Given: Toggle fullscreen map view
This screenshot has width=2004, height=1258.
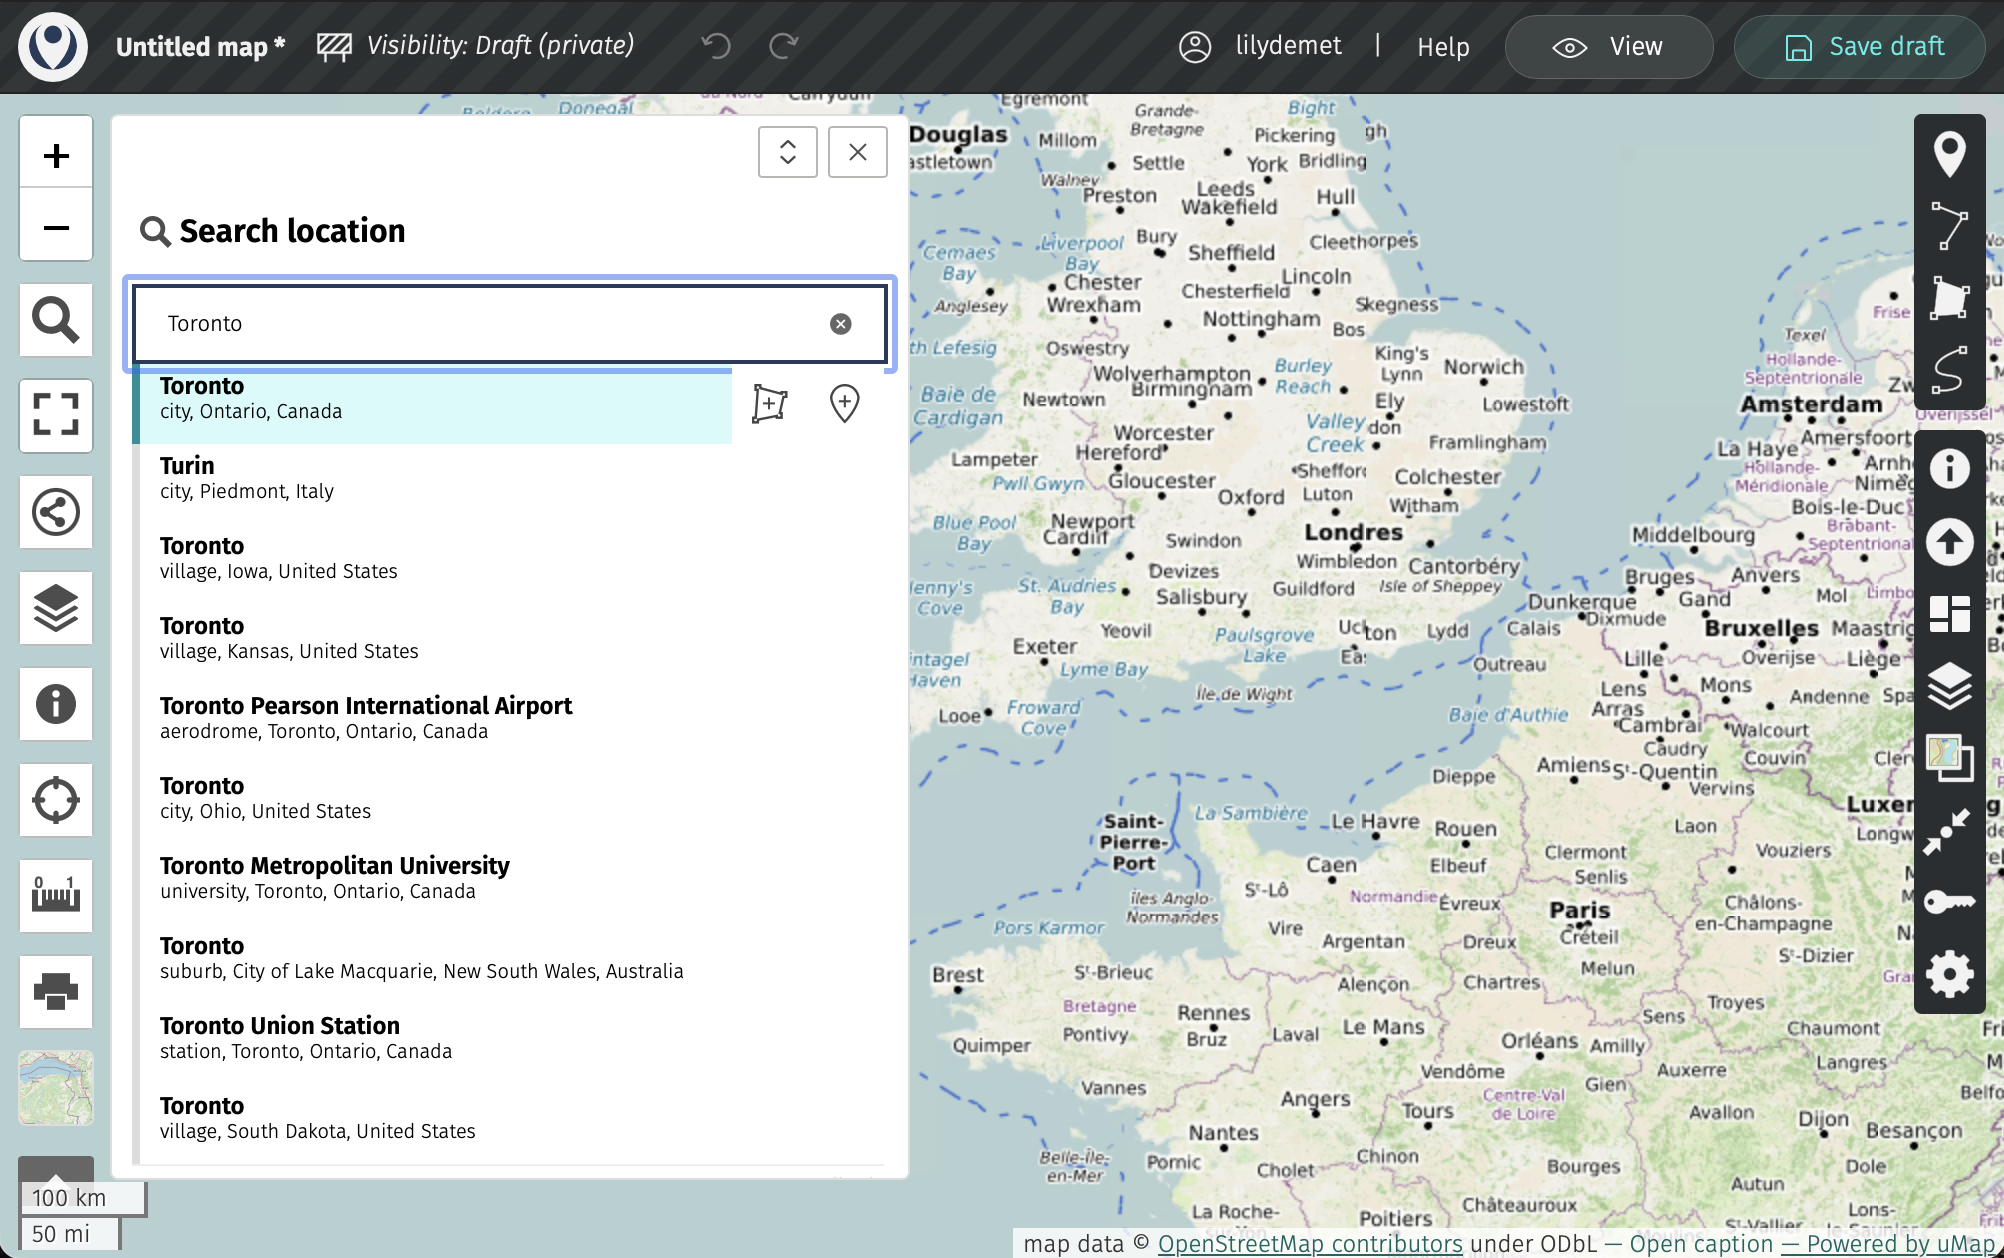Looking at the screenshot, I should click(x=56, y=415).
